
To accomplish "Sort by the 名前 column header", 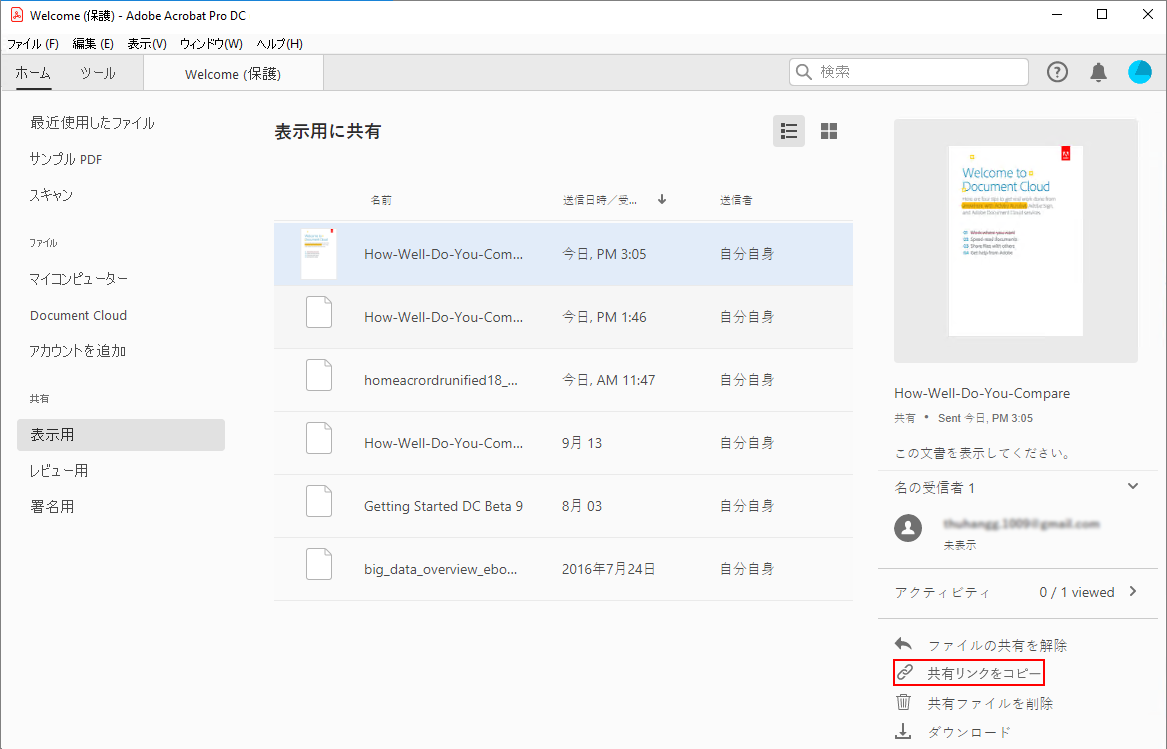I will pos(381,200).
